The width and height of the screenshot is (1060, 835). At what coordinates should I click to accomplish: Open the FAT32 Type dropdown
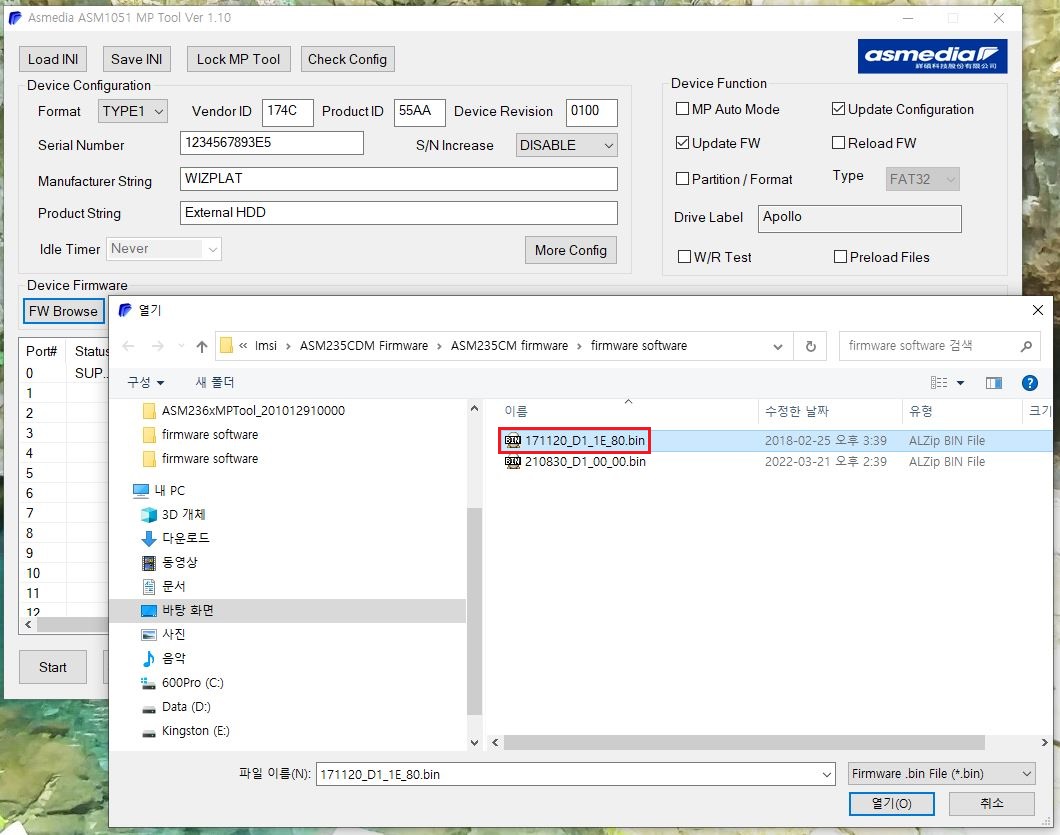[922, 179]
